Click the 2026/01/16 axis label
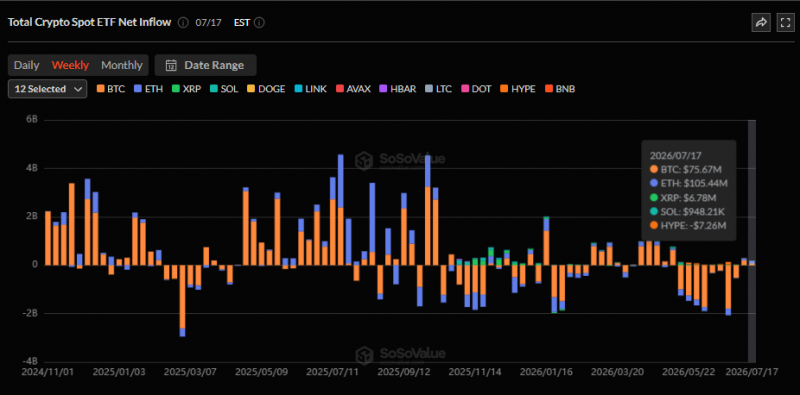The height and width of the screenshot is (395, 800). (x=547, y=372)
